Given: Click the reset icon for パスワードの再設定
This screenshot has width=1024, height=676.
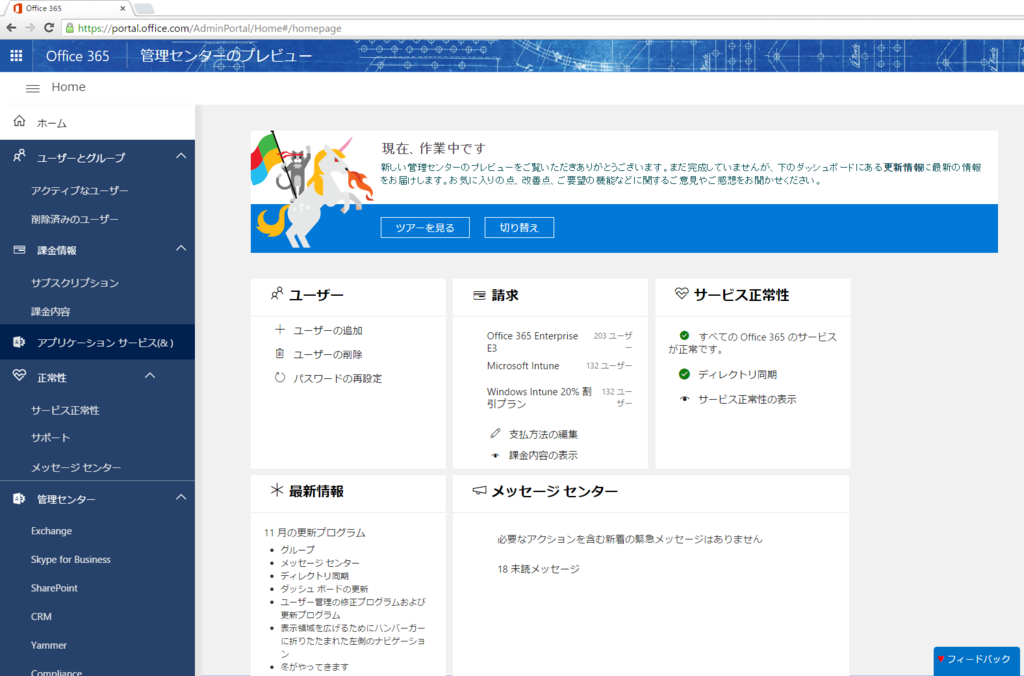Looking at the screenshot, I should coord(280,378).
